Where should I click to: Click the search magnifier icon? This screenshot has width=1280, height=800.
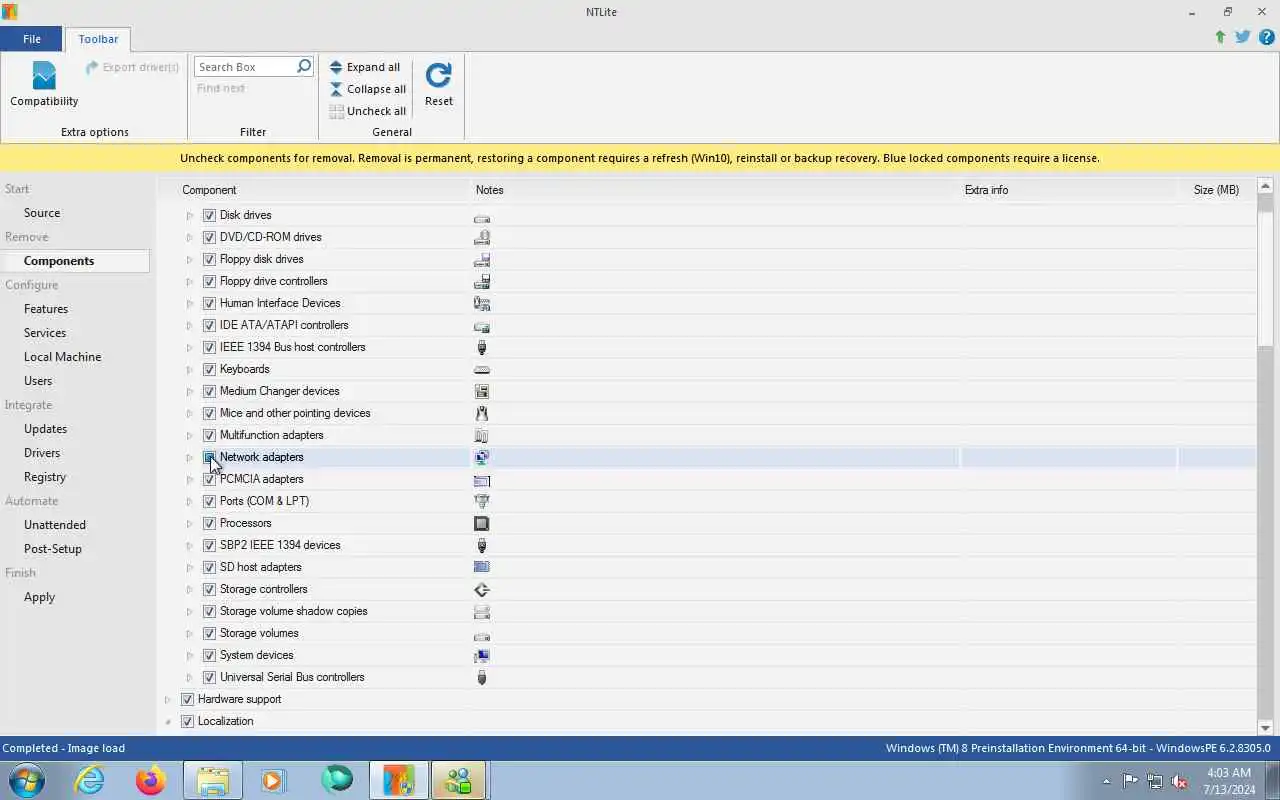304,66
